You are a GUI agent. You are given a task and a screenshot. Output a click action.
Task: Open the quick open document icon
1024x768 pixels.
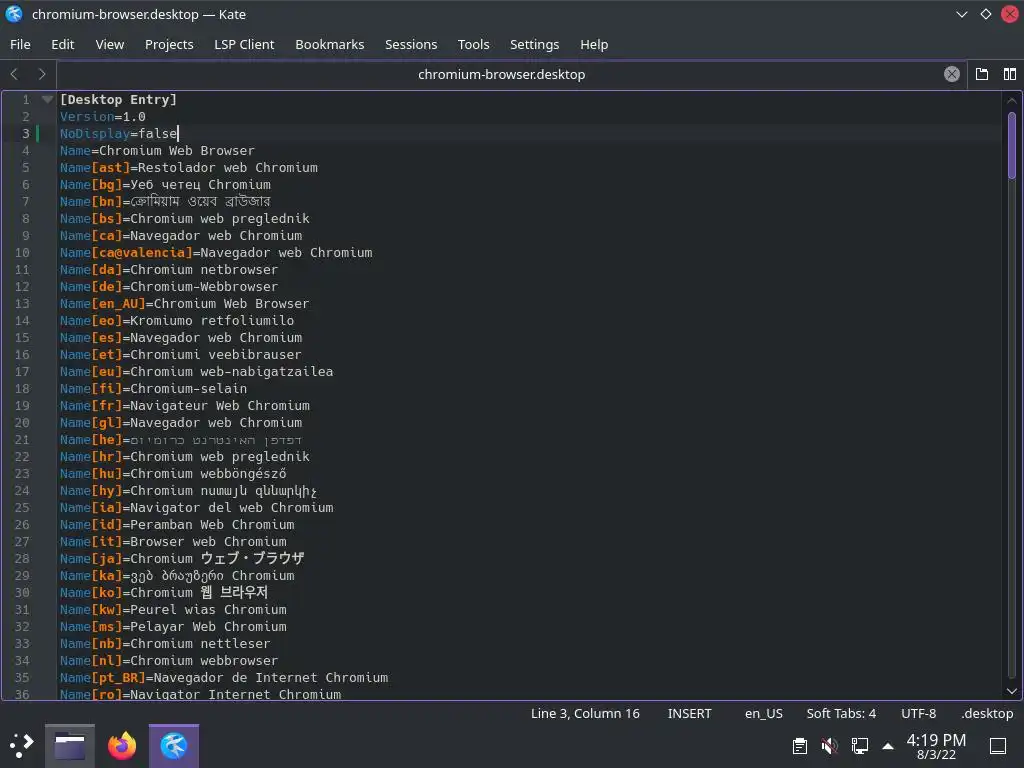click(x=982, y=74)
